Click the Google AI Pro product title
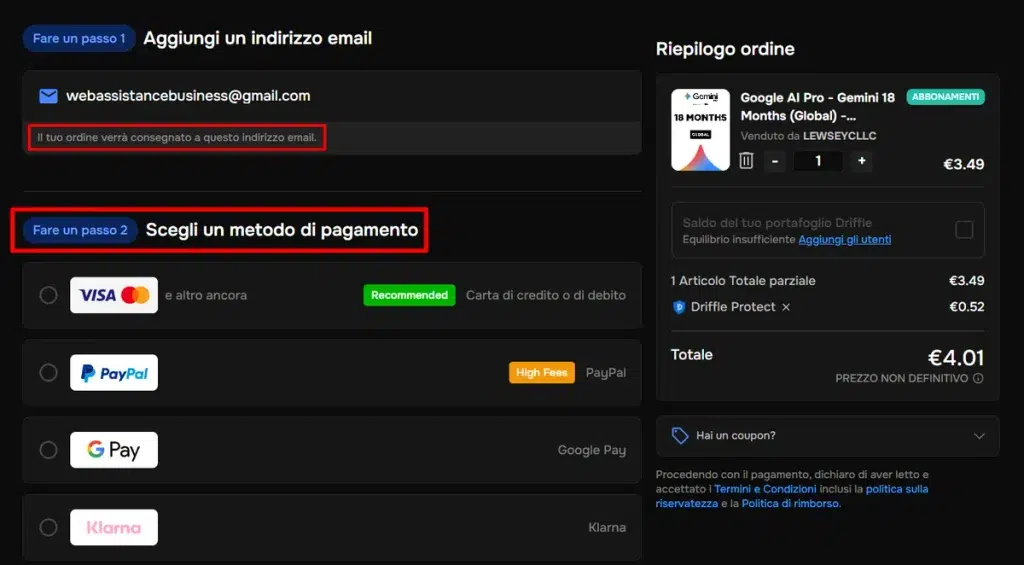Viewport: 1024px width, 565px height. click(818, 106)
